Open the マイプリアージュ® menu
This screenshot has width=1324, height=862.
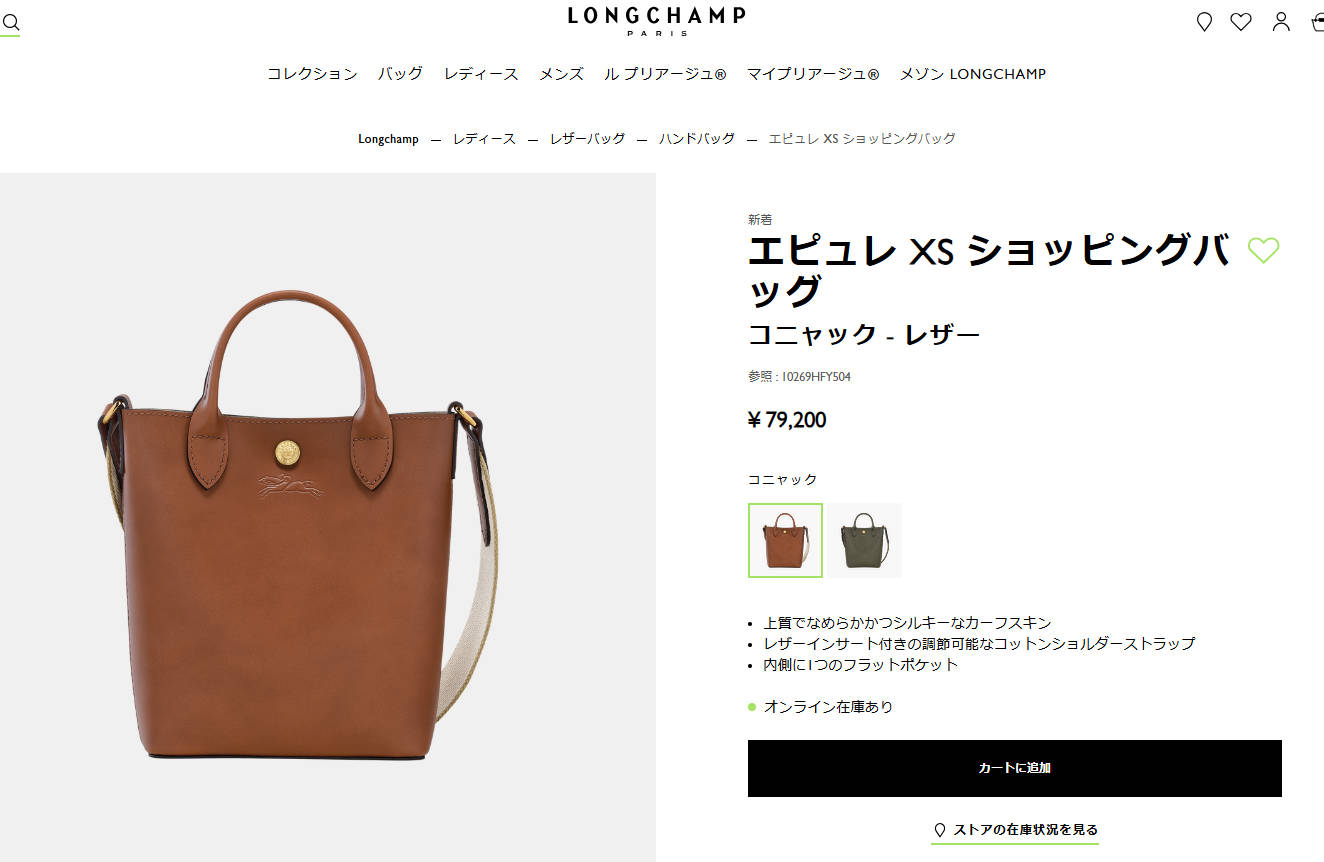point(813,74)
